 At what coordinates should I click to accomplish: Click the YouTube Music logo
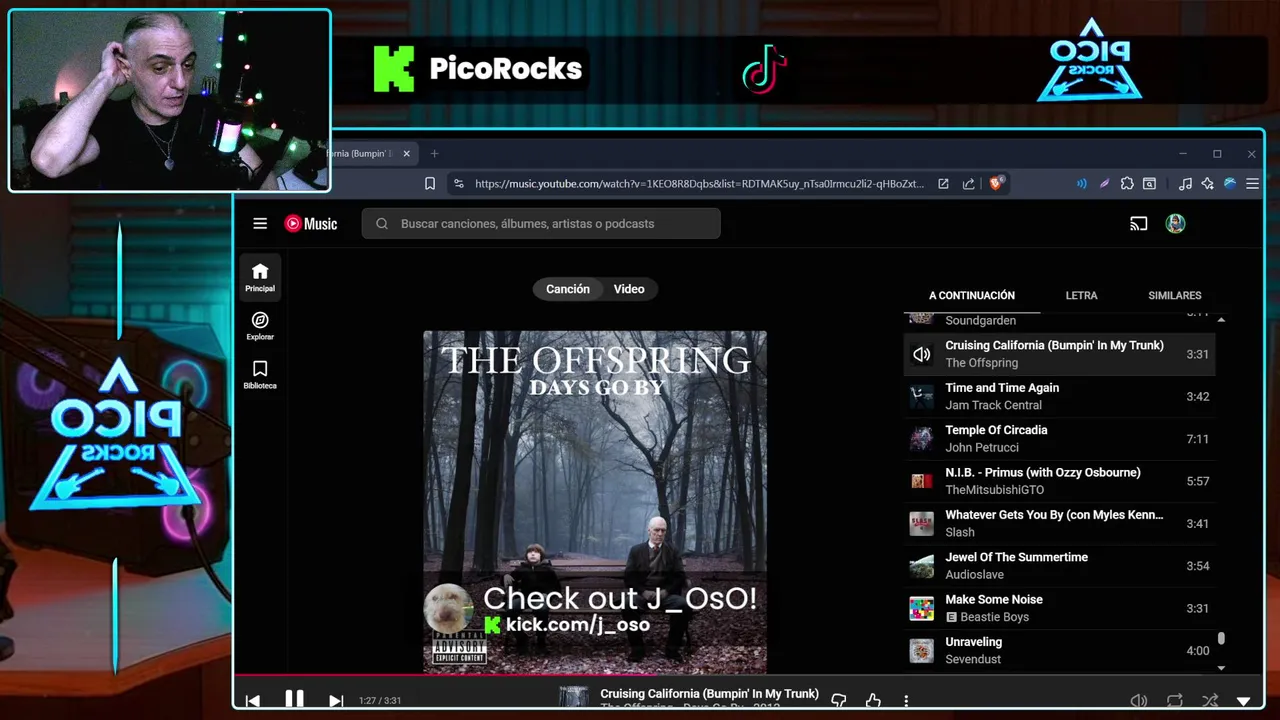(311, 224)
